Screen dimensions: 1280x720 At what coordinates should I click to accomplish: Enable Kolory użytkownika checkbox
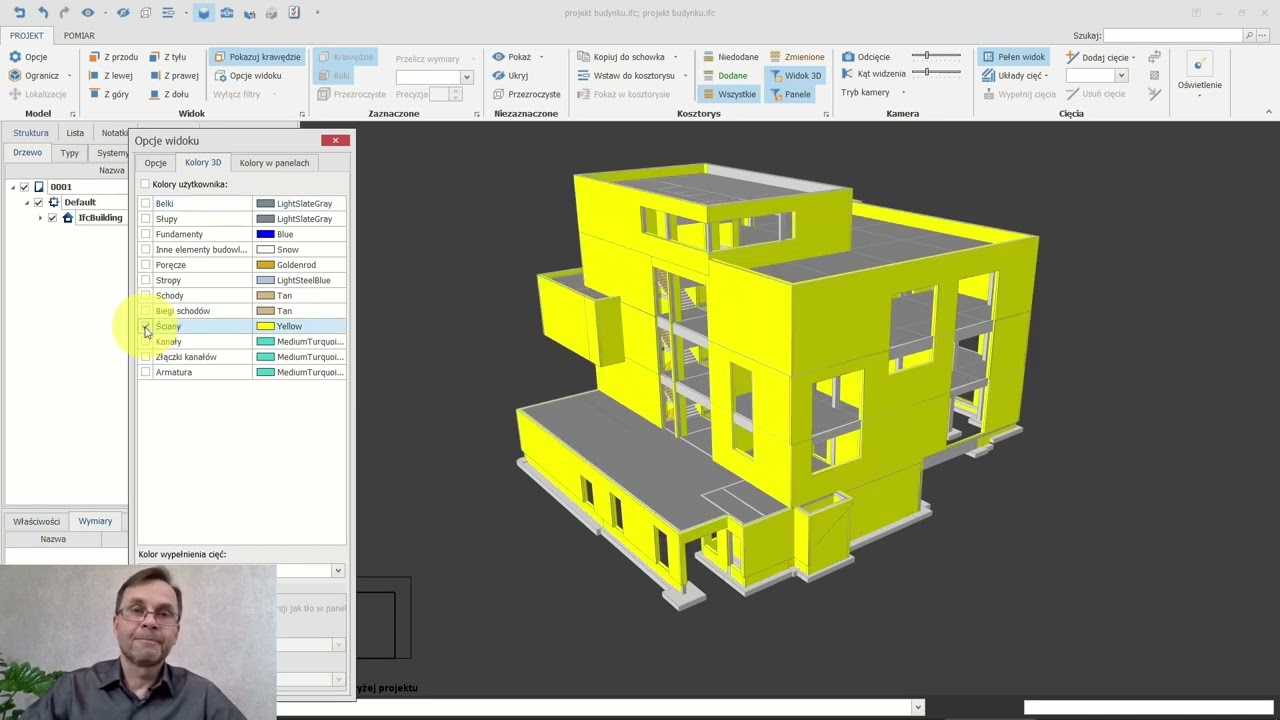pos(145,184)
